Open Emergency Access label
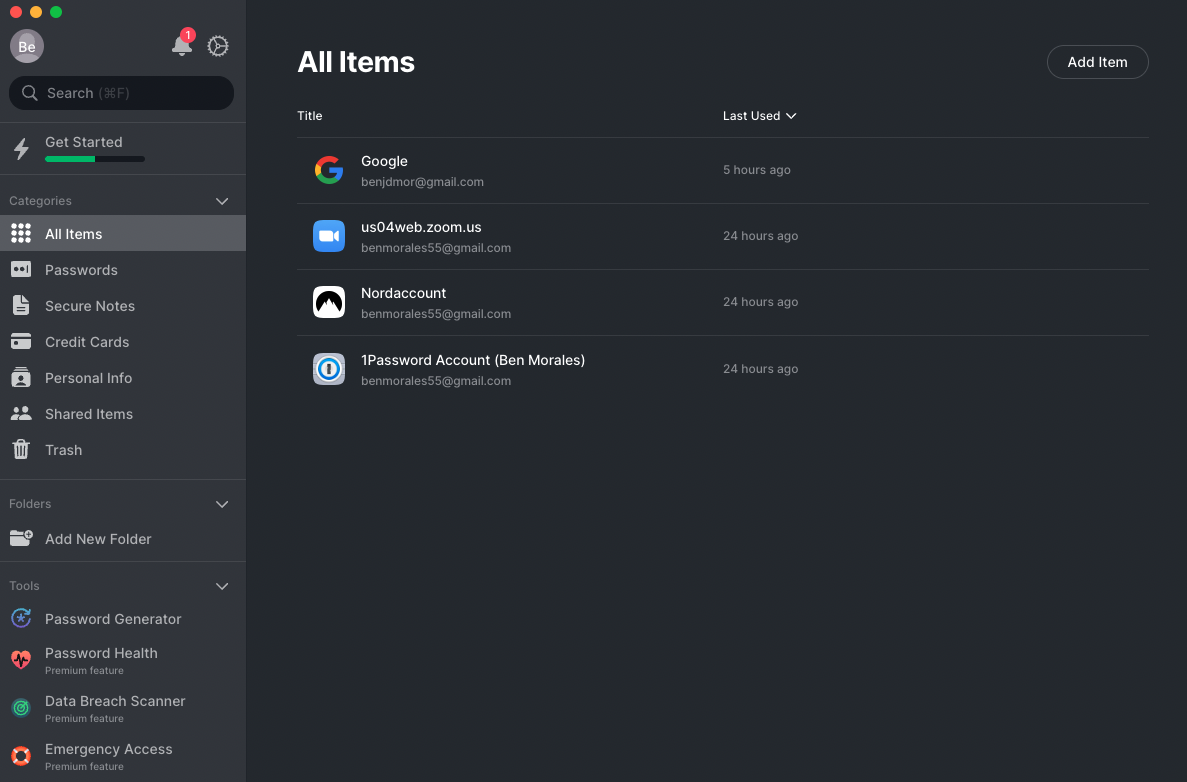This screenshot has height=782, width=1187. pos(108,749)
